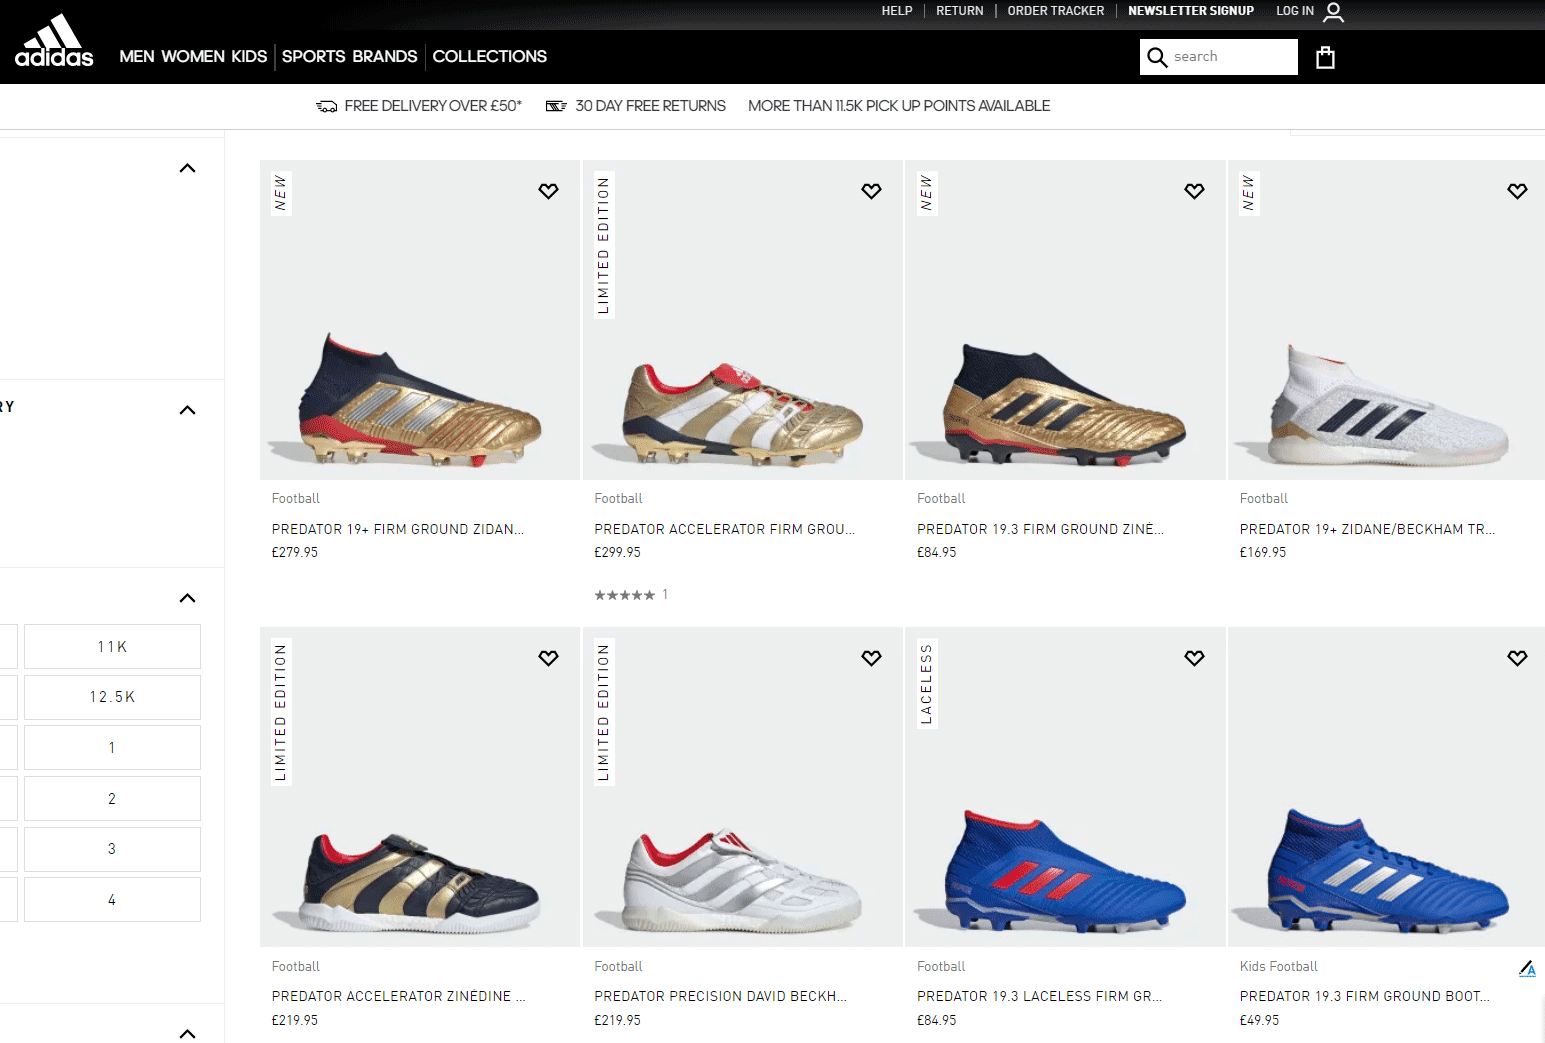1545x1043 pixels.
Task: Click the free returns icon
Action: click(x=556, y=106)
